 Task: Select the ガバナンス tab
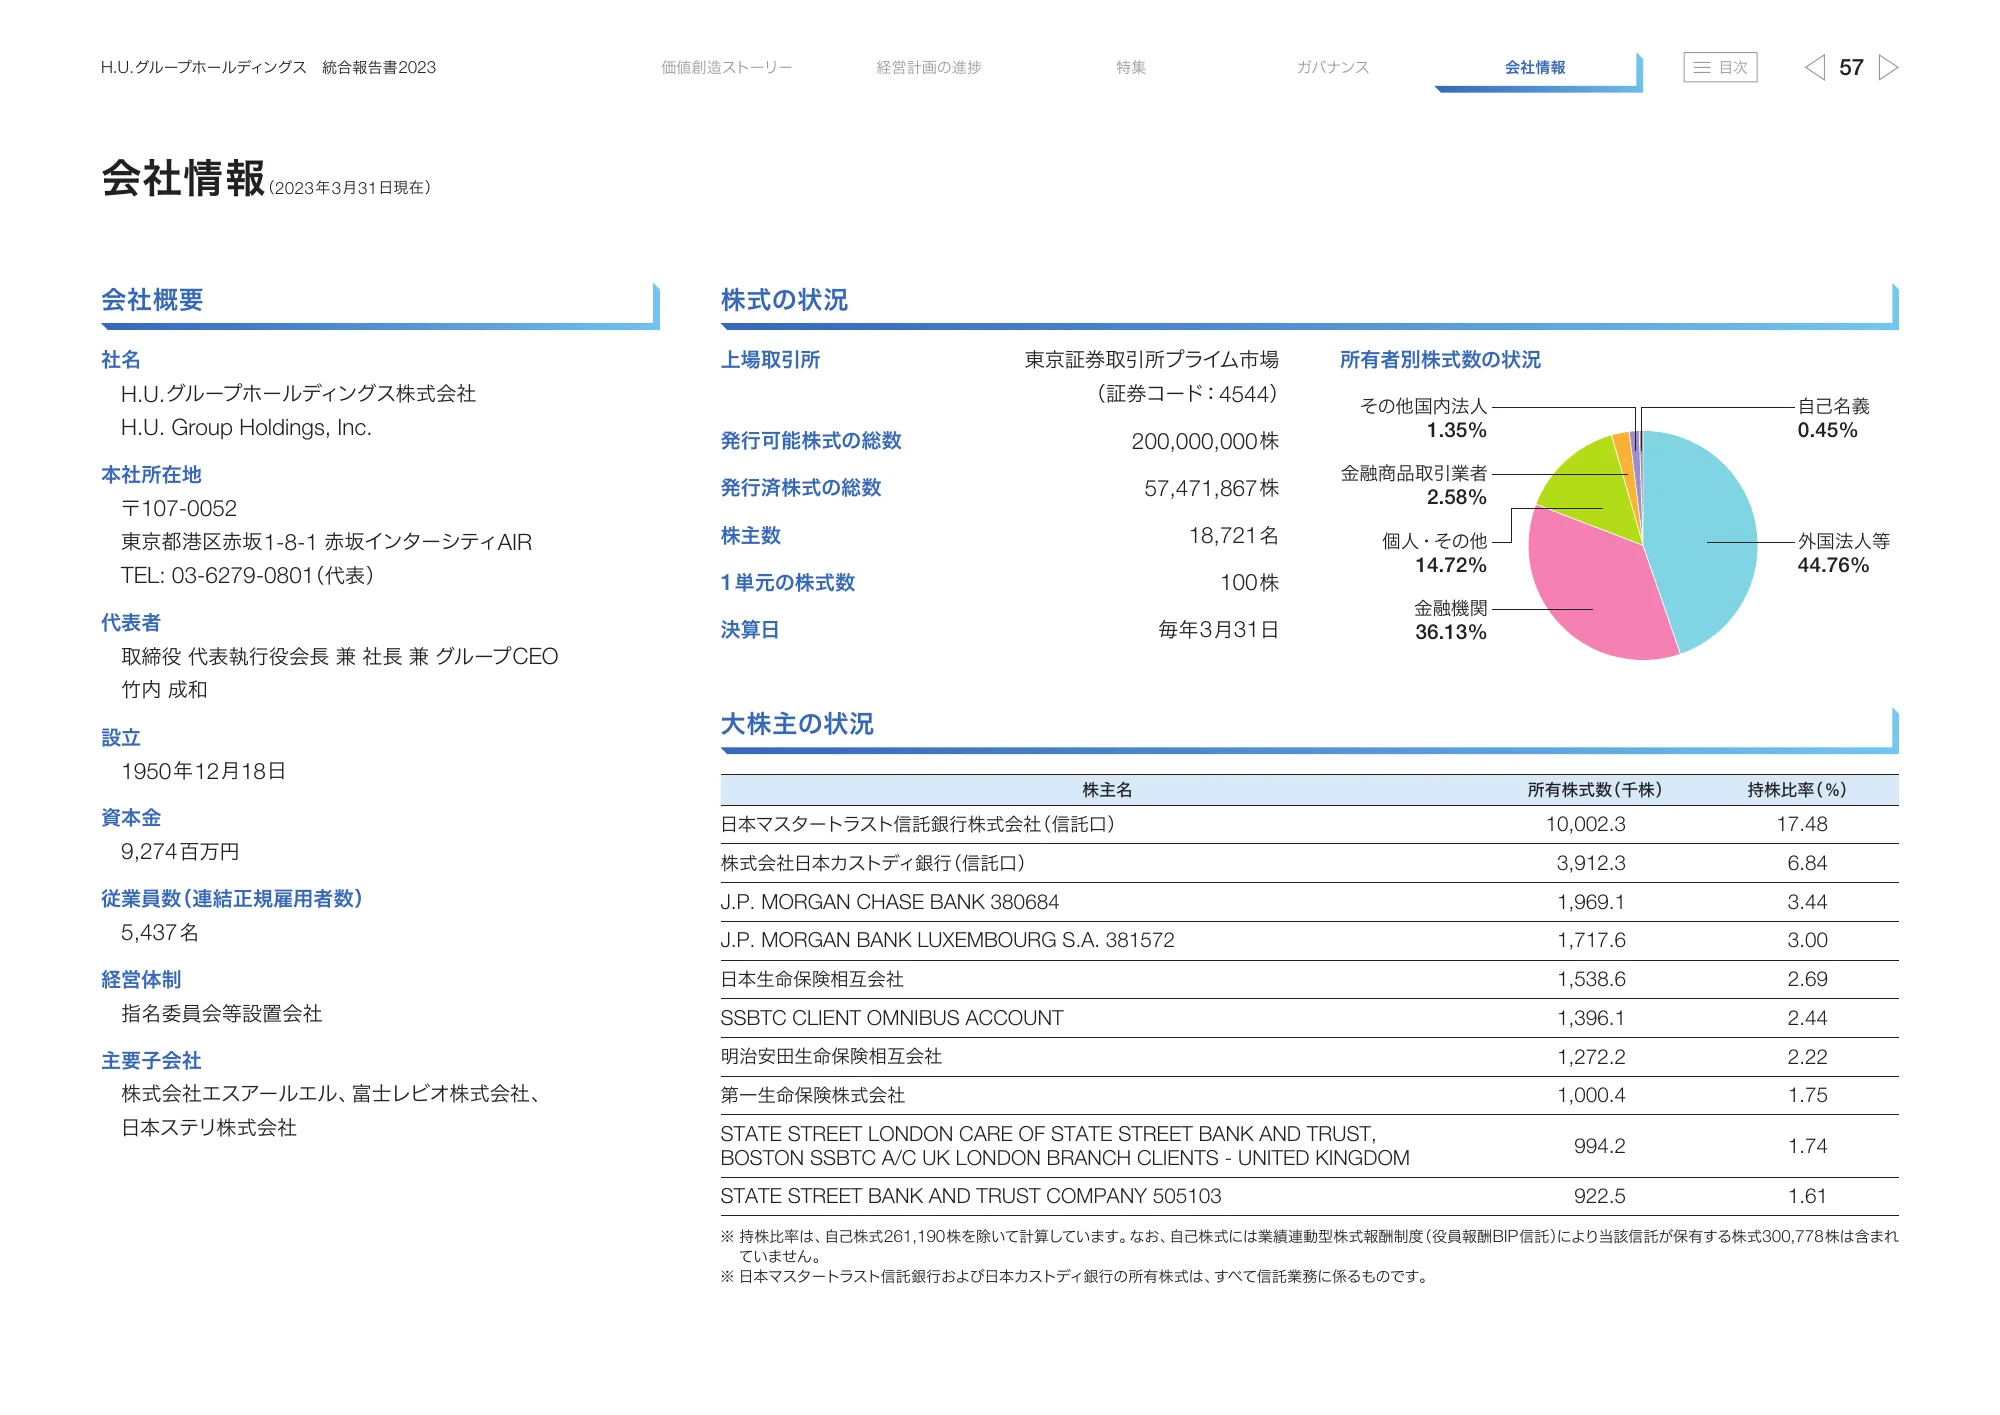tap(1332, 67)
